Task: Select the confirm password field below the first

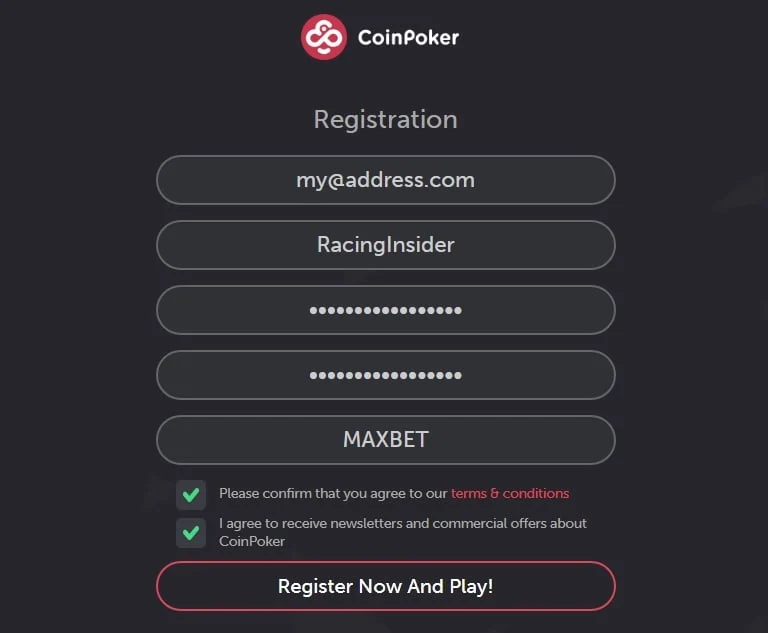Action: [385, 375]
